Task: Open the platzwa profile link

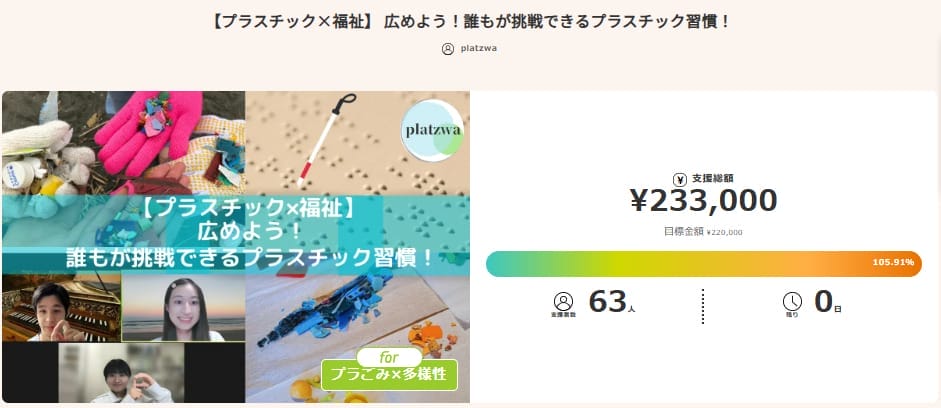Action: point(481,49)
